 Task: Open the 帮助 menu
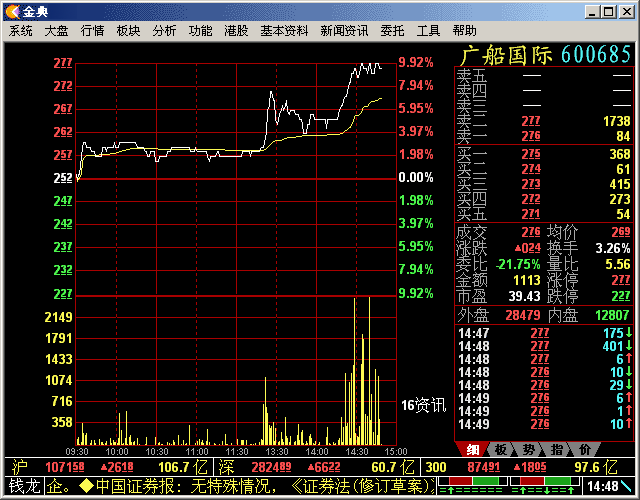click(464, 31)
